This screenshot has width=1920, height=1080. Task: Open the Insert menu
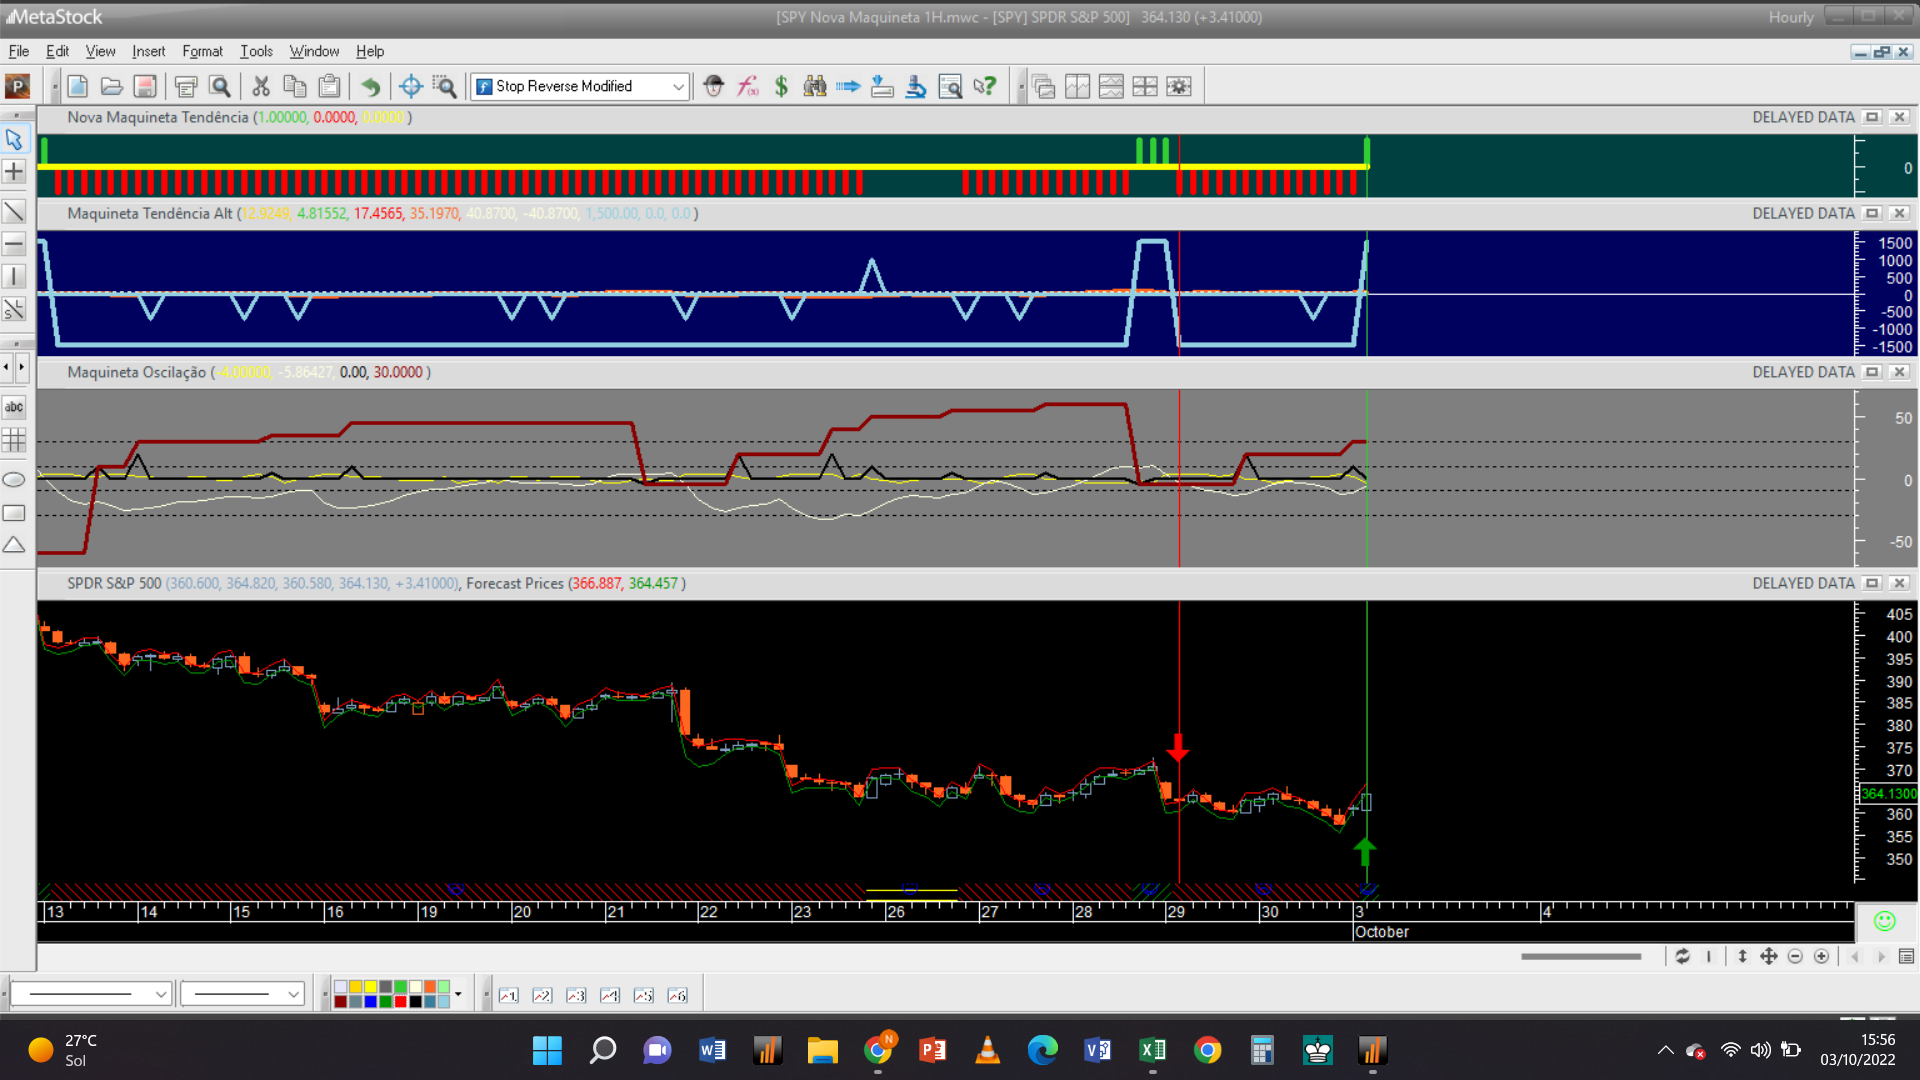coord(148,51)
